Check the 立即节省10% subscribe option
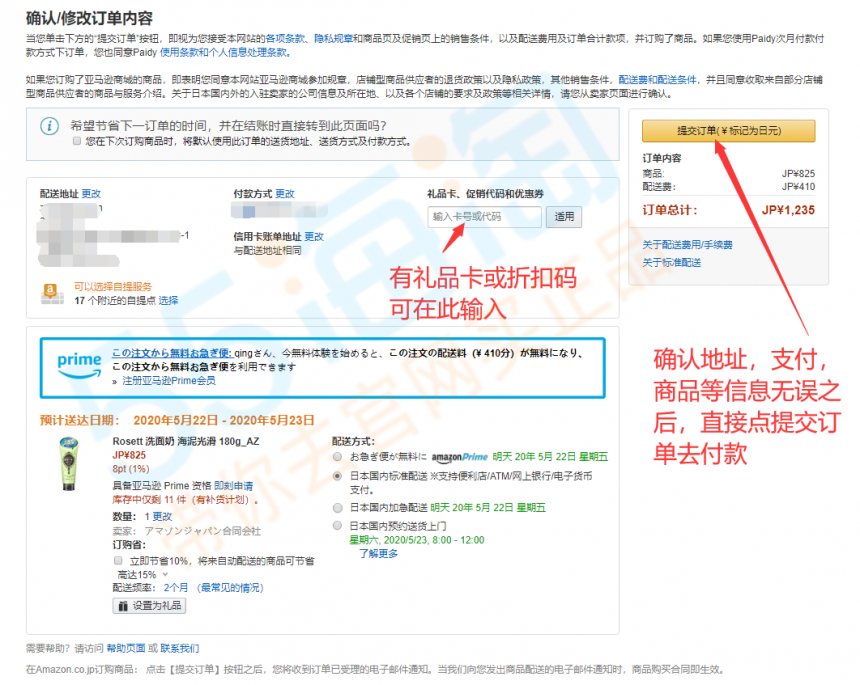The image size is (860, 685). (118, 561)
